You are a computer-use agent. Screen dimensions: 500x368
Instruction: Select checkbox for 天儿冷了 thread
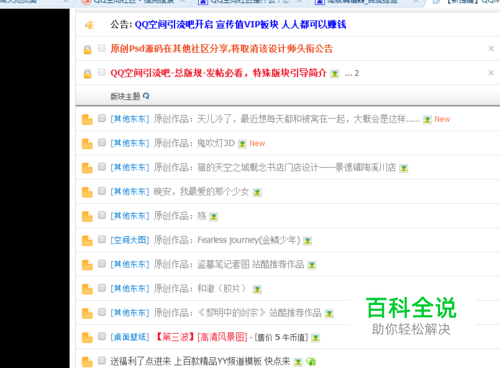(102, 118)
